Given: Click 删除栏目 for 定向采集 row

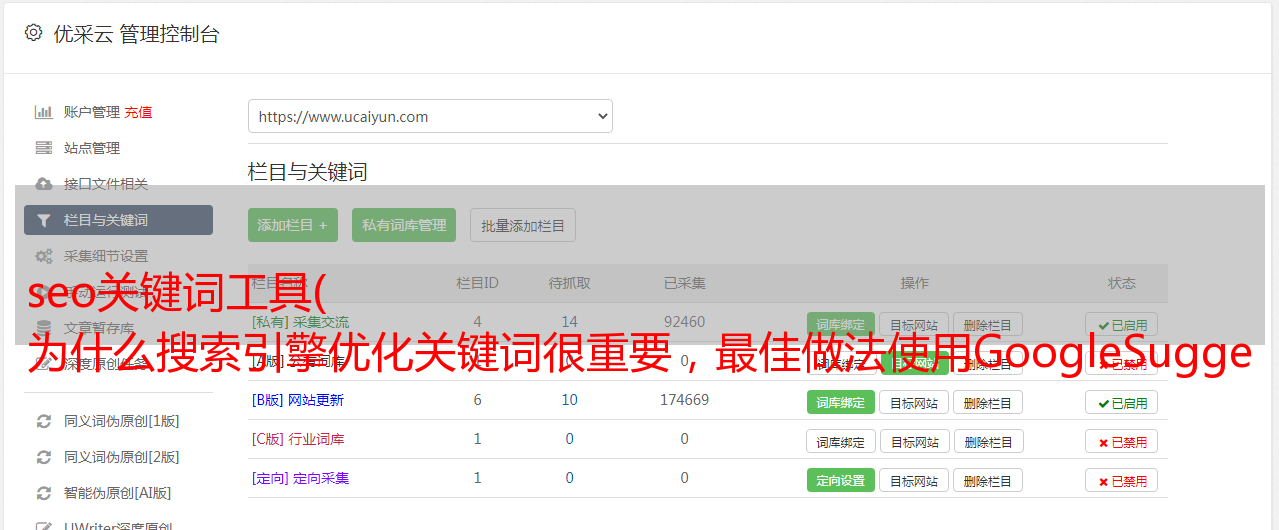Looking at the screenshot, I should tap(988, 480).
